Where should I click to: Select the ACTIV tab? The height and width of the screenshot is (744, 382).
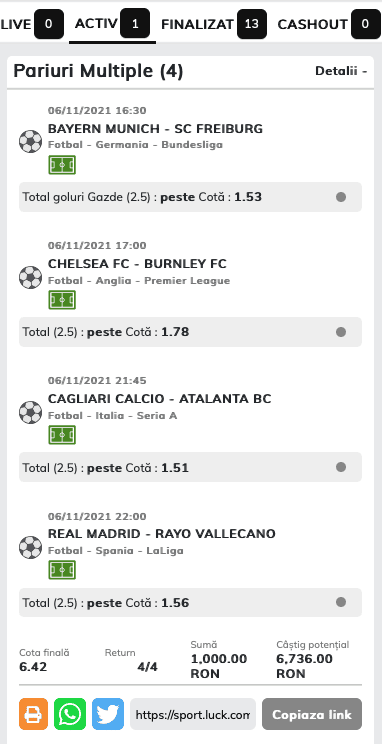tap(112, 24)
